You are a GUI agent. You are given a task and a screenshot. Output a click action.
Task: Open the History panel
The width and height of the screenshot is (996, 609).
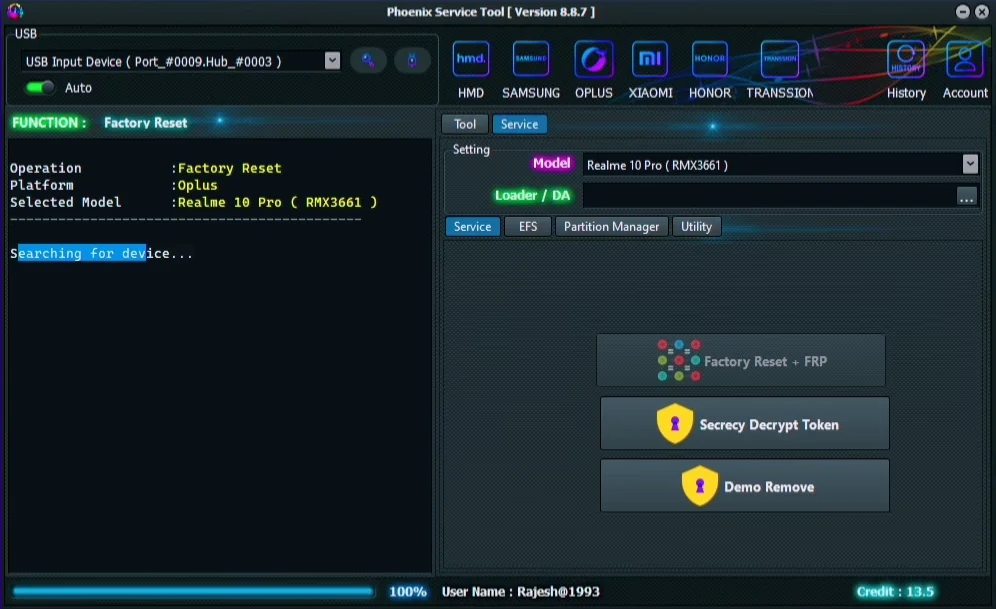pos(905,60)
